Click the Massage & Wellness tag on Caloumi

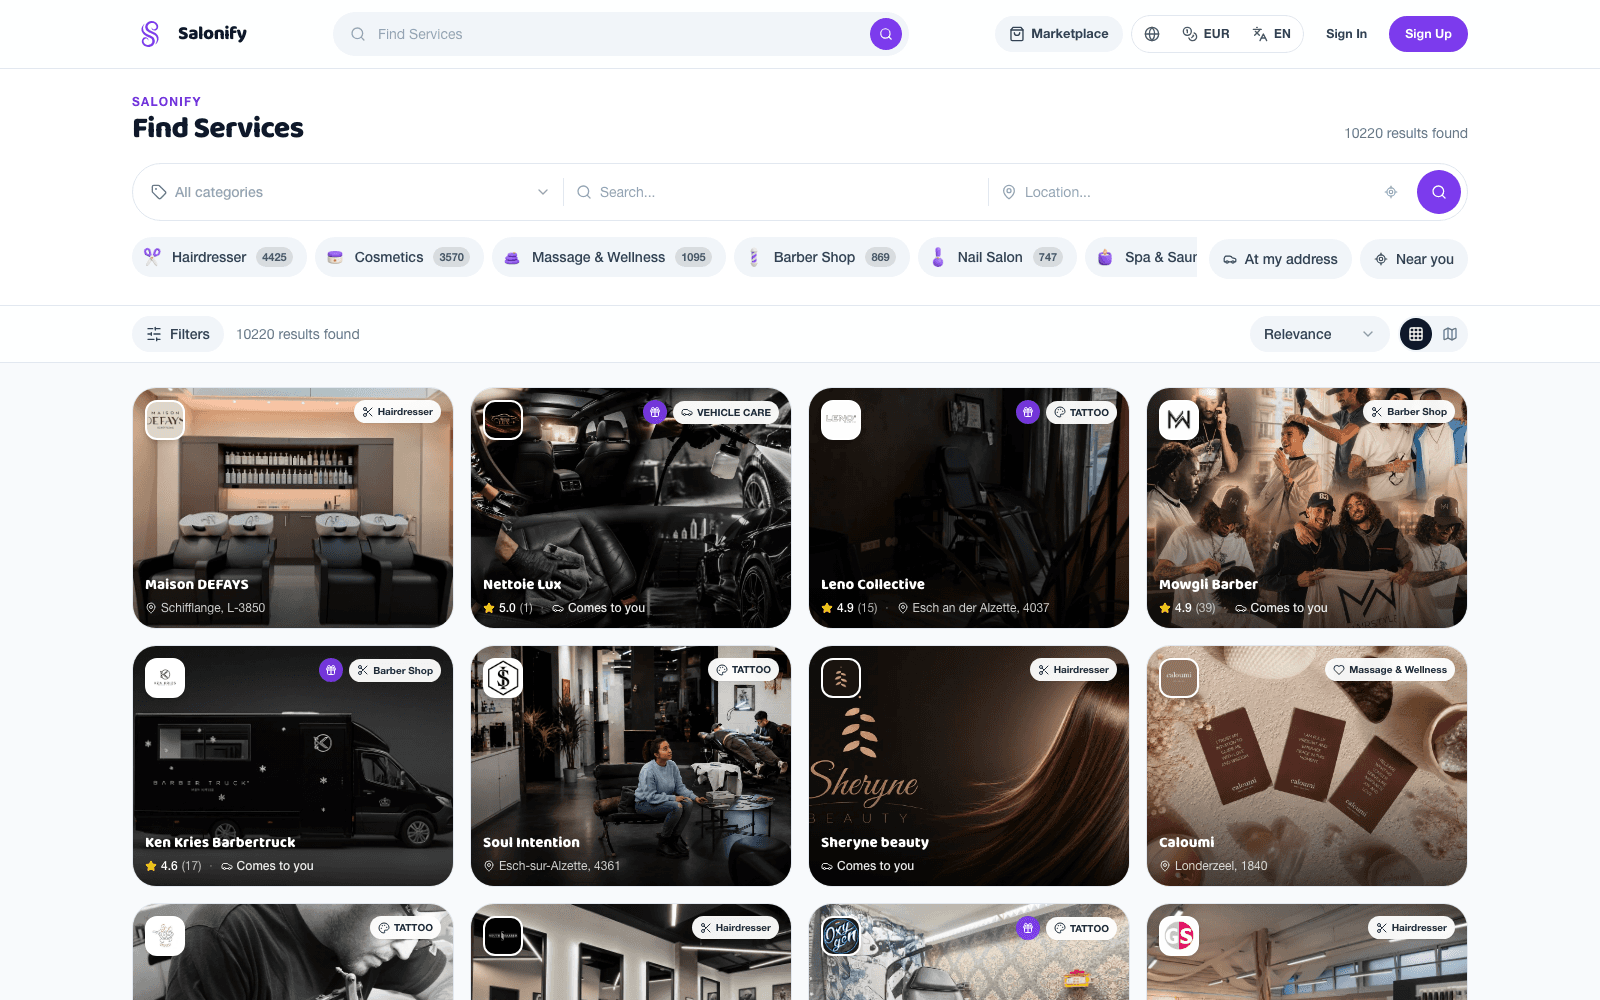pyautogui.click(x=1390, y=670)
